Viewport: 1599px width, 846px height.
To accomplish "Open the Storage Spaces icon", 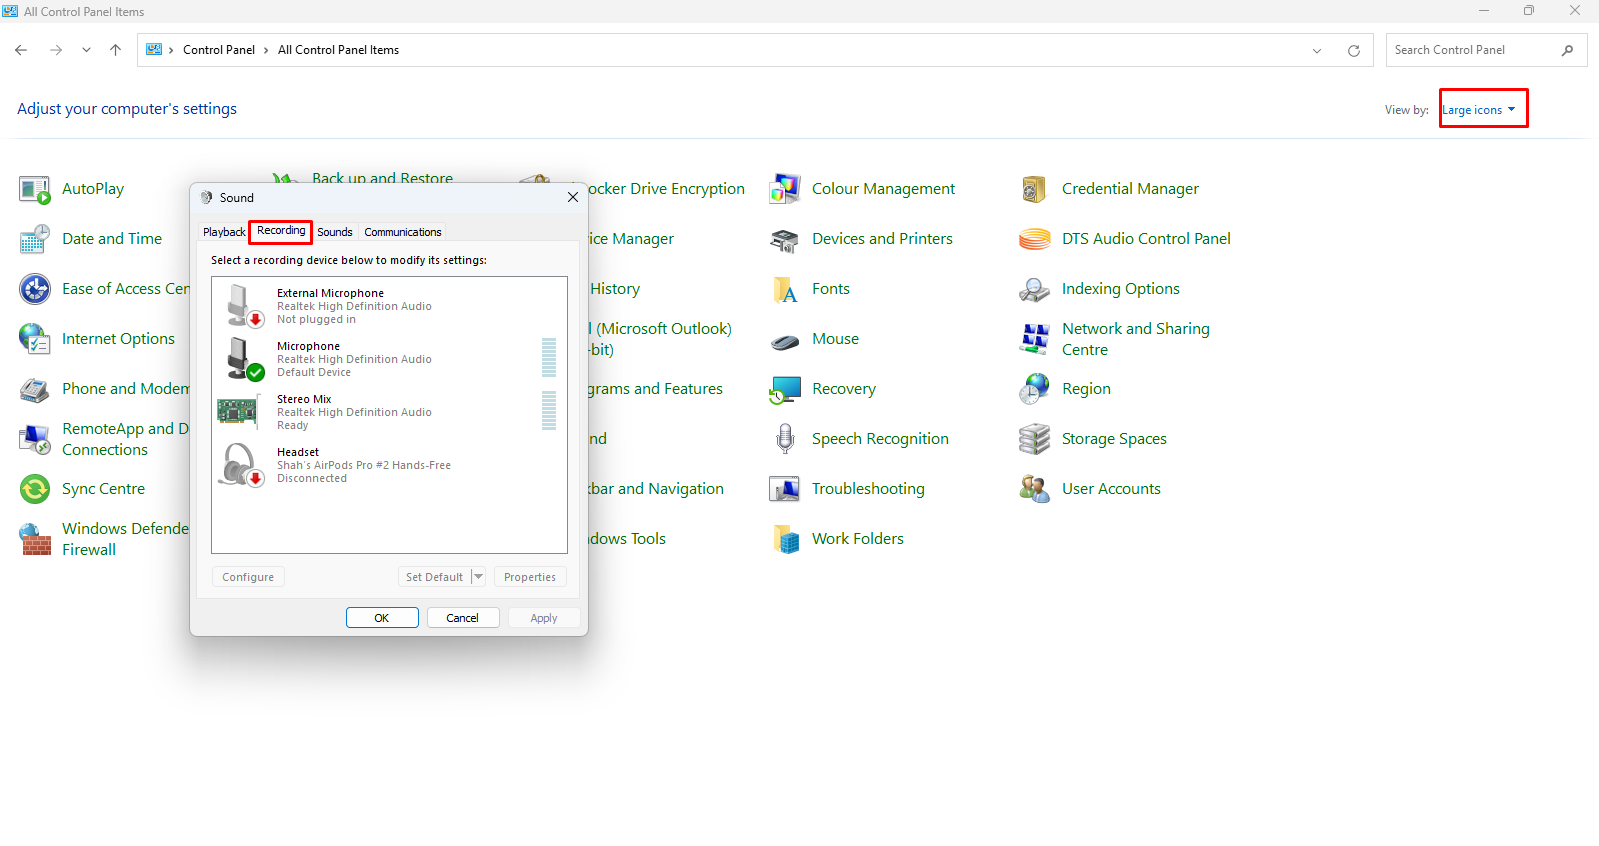I will [x=1034, y=439].
